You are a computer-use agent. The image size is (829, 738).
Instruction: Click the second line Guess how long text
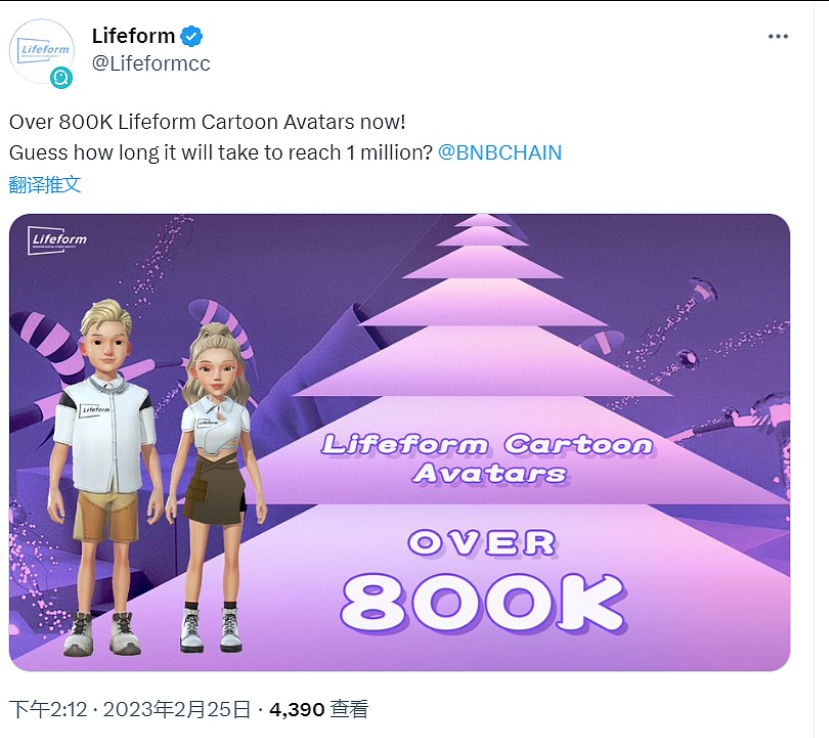point(221,153)
